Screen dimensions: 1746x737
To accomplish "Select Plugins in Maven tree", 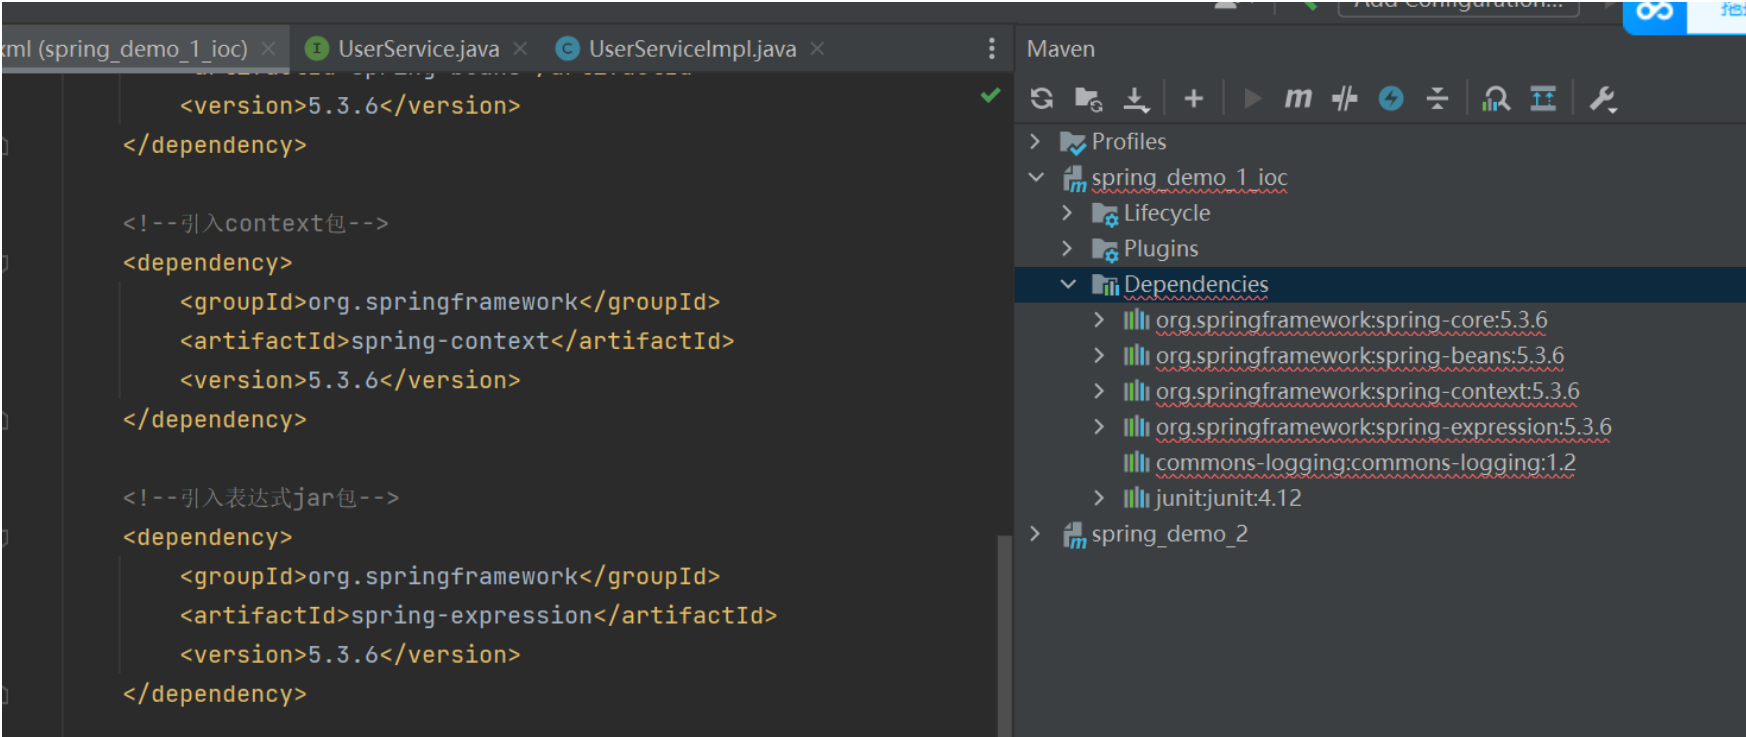I will (x=1160, y=248).
